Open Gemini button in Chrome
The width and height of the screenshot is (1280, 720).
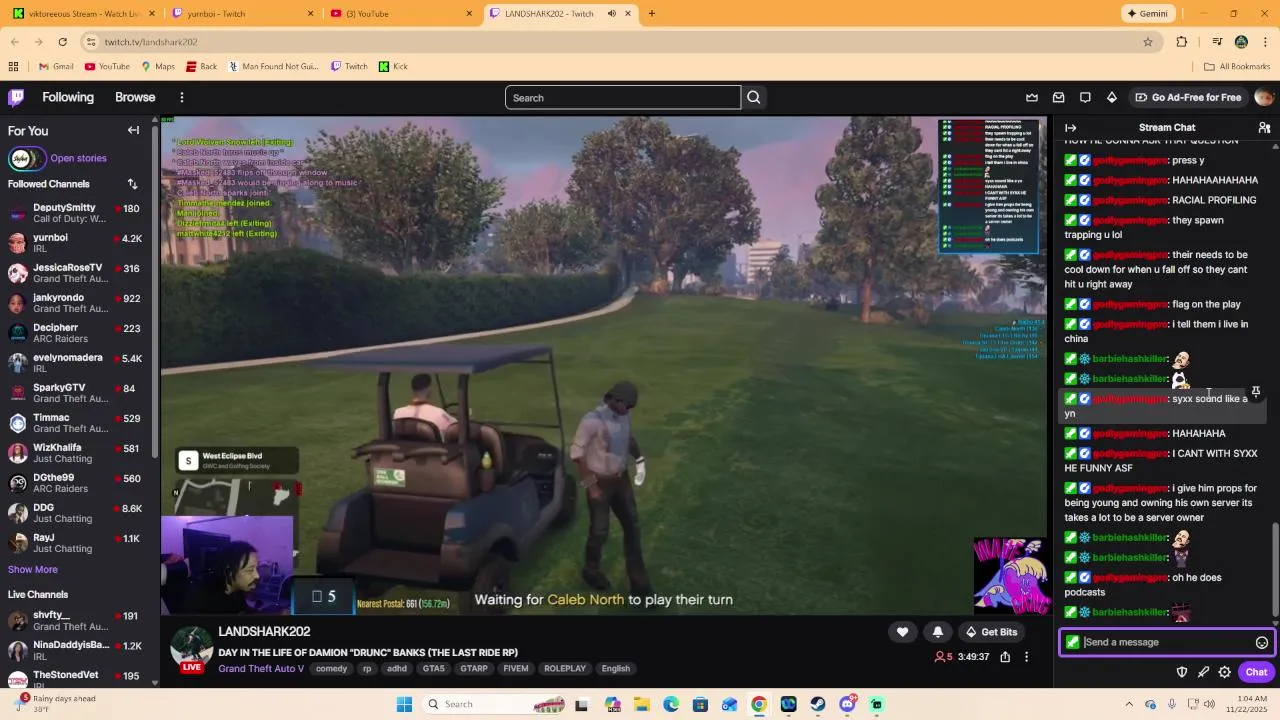point(1147,13)
